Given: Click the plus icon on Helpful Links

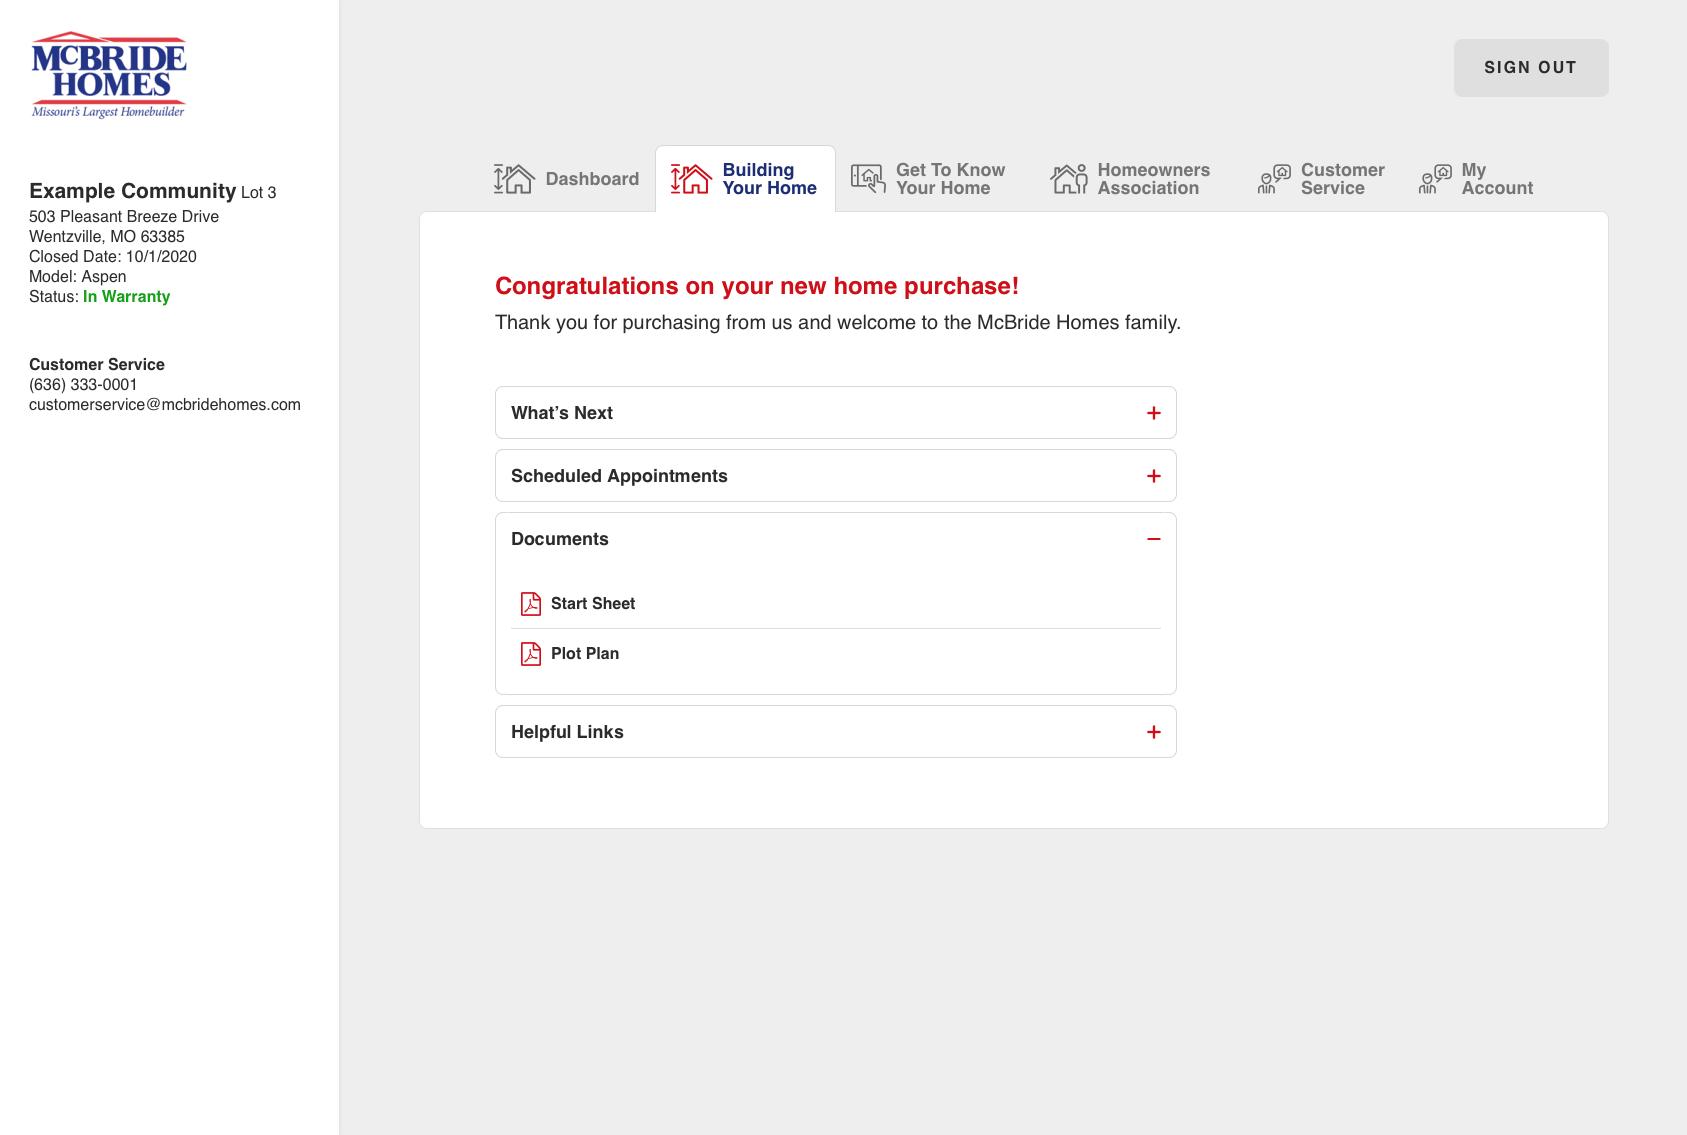Looking at the screenshot, I should click(1154, 732).
